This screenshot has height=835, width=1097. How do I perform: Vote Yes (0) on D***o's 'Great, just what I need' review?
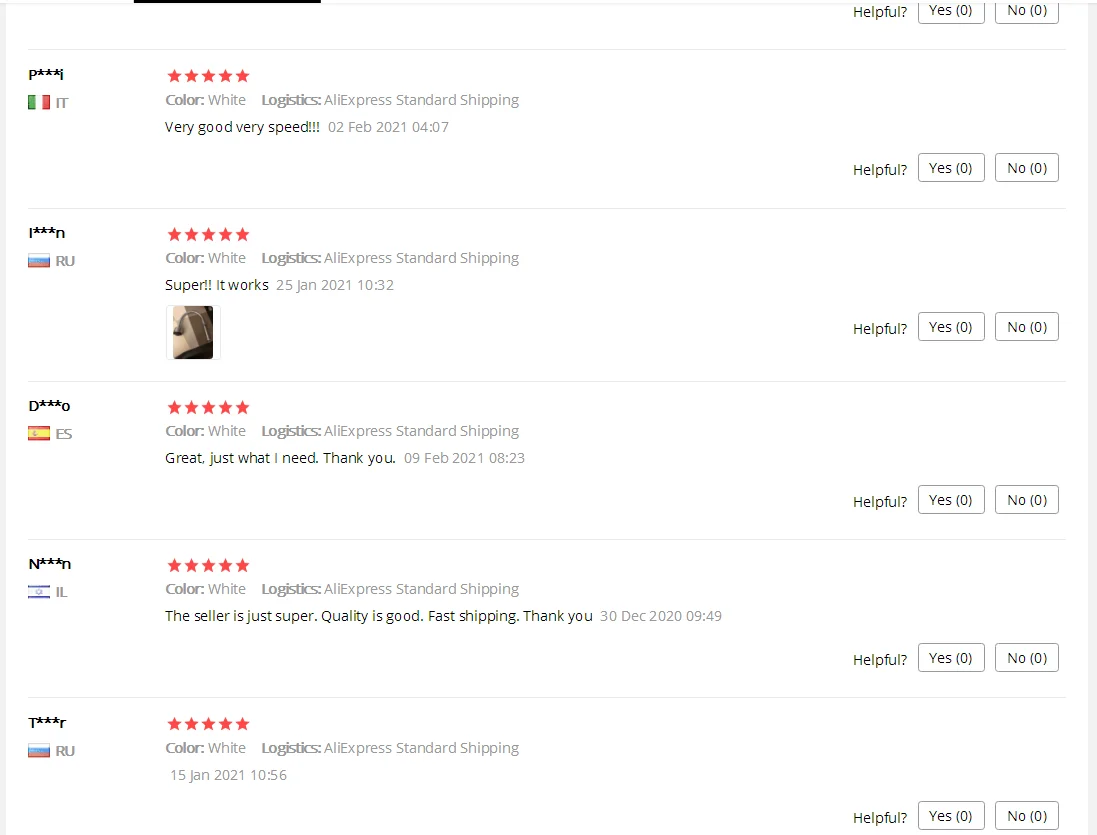[951, 499]
